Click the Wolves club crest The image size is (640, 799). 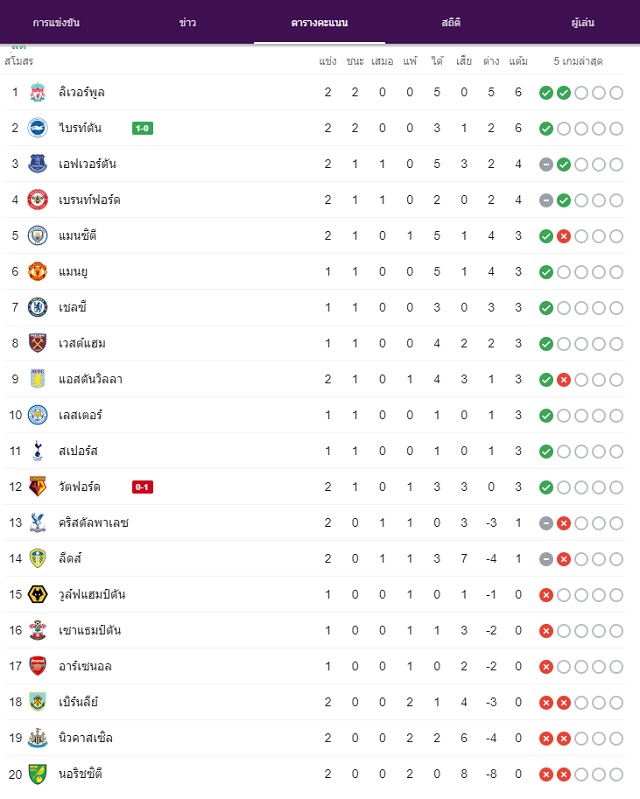click(37, 594)
